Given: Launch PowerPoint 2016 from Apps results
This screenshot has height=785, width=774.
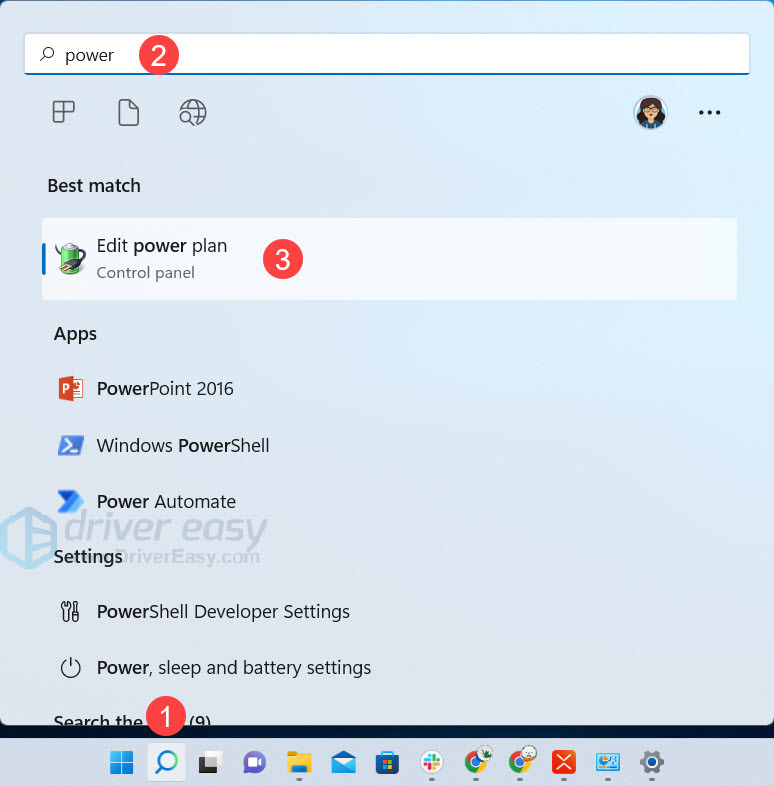Looking at the screenshot, I should point(165,388).
